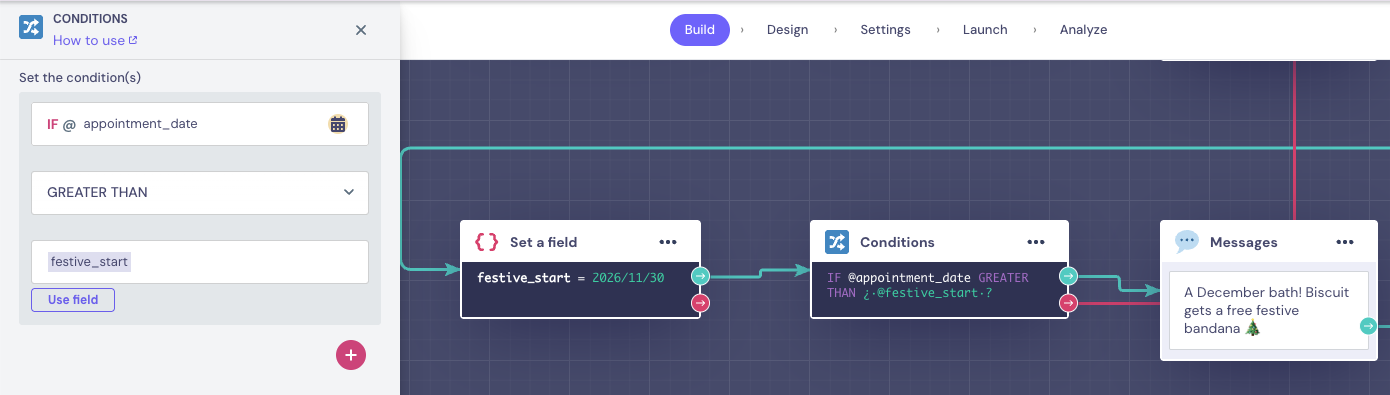
Task: Open the Settings tab
Action: pyautogui.click(x=885, y=30)
